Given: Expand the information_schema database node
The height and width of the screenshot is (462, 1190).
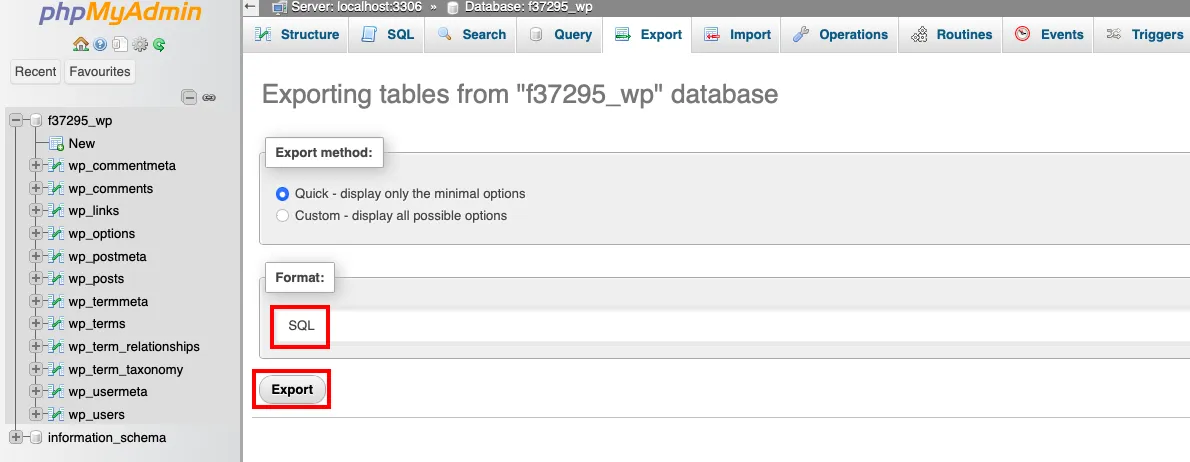Looking at the screenshot, I should [15, 437].
